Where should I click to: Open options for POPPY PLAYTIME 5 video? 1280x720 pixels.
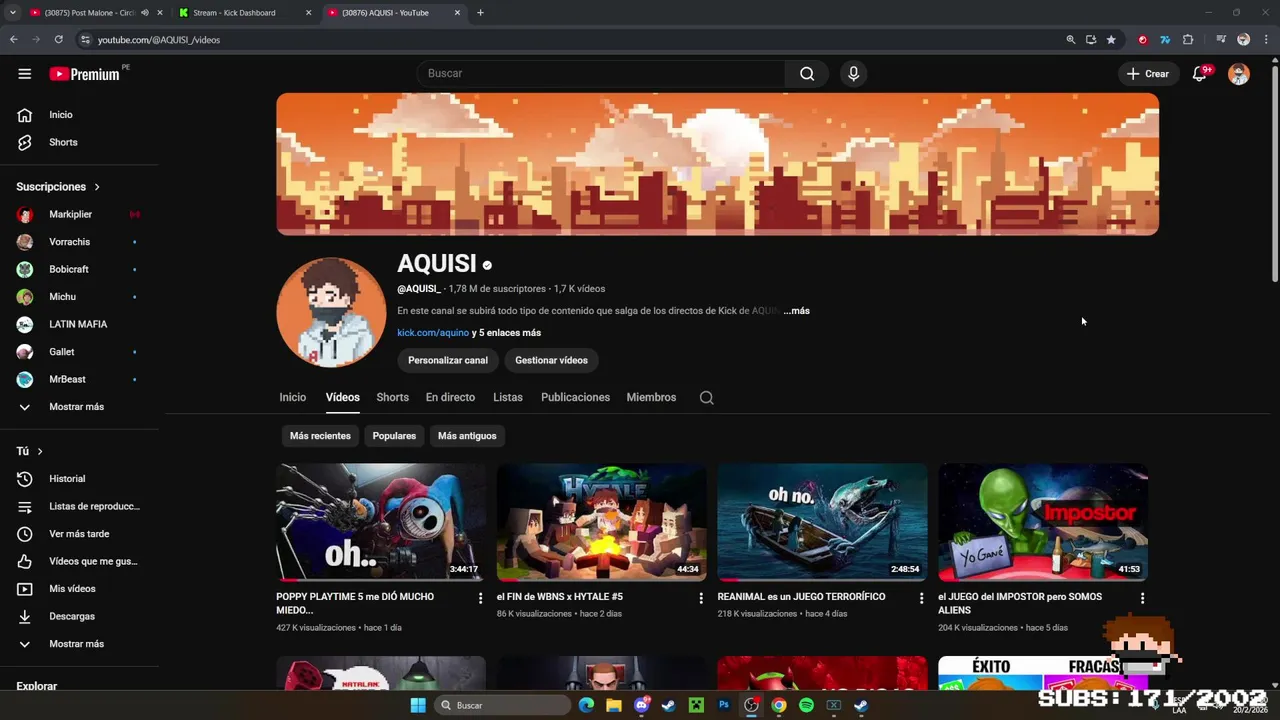(480, 598)
